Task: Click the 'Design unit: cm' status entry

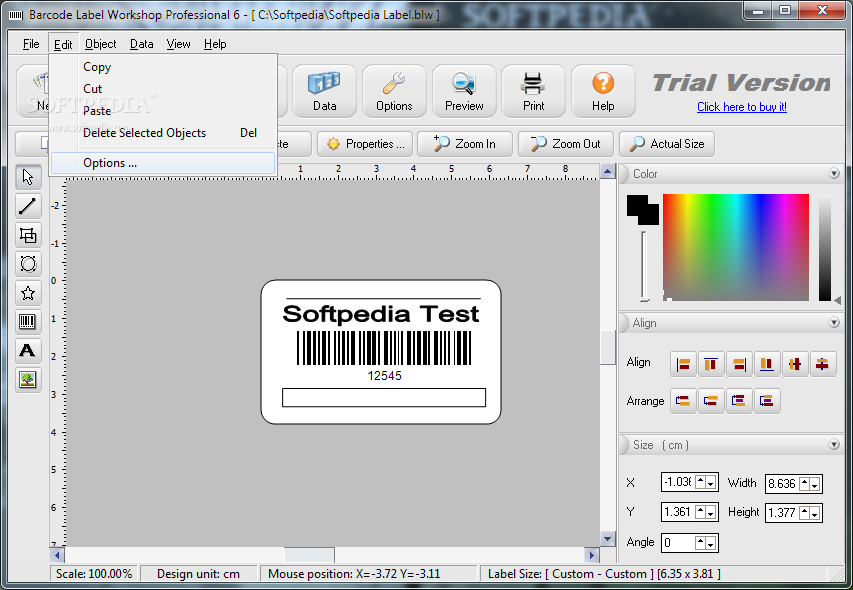Action: click(x=199, y=574)
